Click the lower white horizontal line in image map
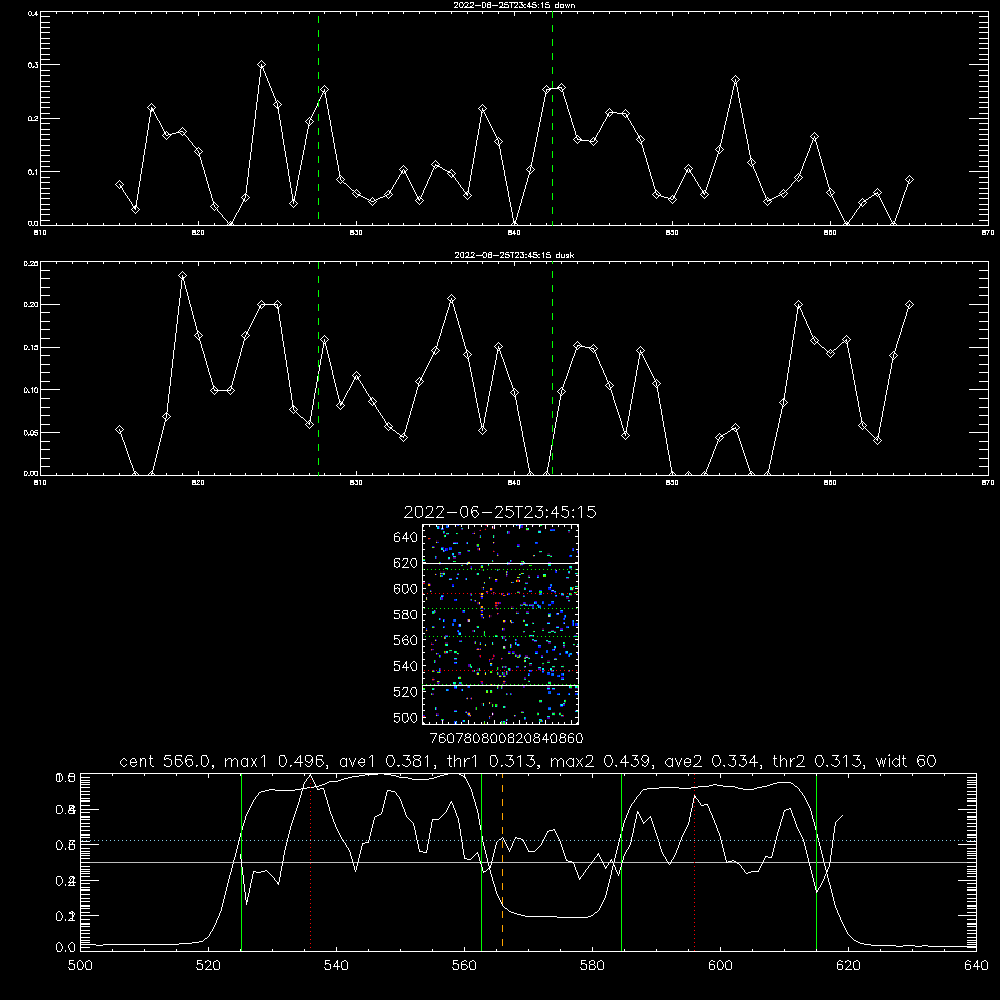Screen dimensions: 1000x1000 click(x=501, y=686)
